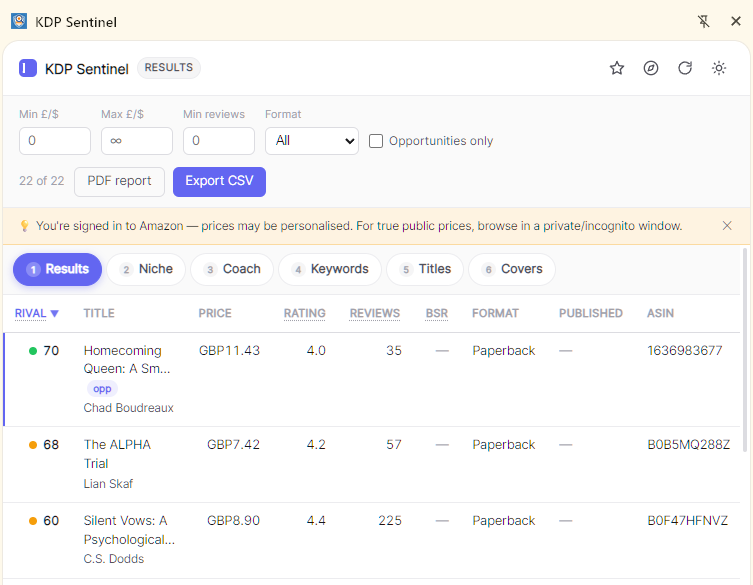This screenshot has width=753, height=585.
Task: Sort by the TITLE column header
Action: (x=99, y=313)
